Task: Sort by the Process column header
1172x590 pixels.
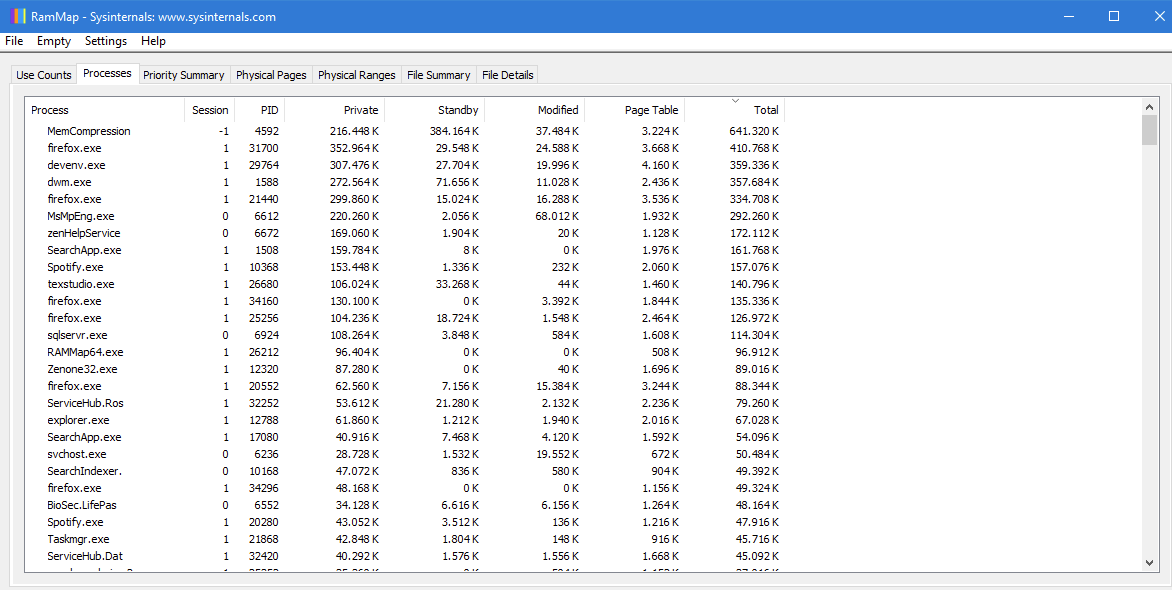Action: pos(105,110)
